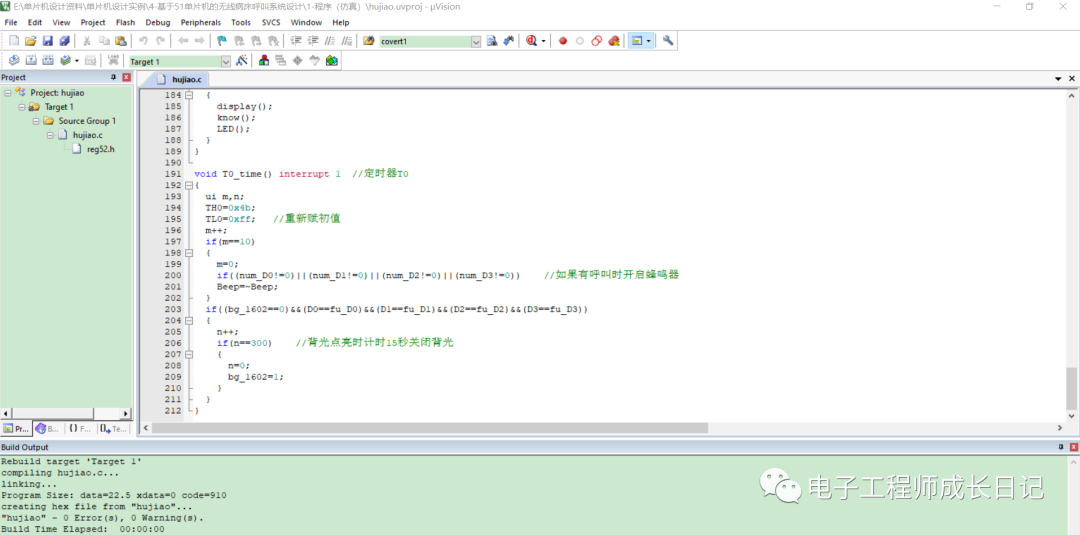Toggle enable/disable breakpoint circle icon

pyautogui.click(x=579, y=41)
